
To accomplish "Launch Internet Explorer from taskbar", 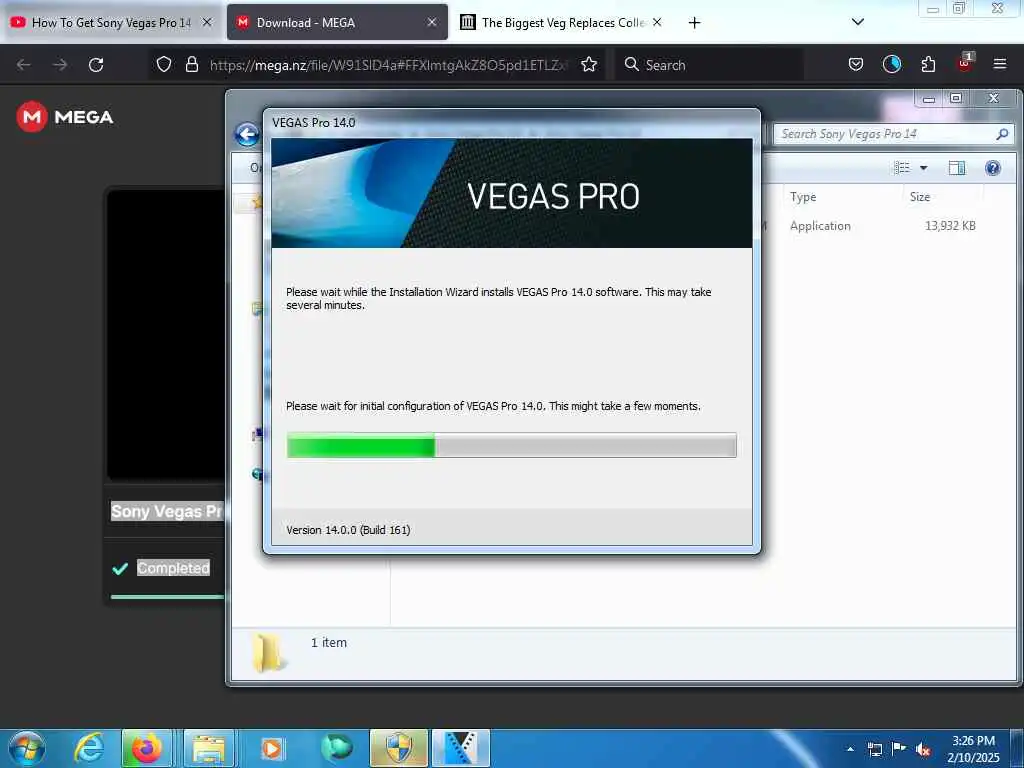I will (88, 748).
